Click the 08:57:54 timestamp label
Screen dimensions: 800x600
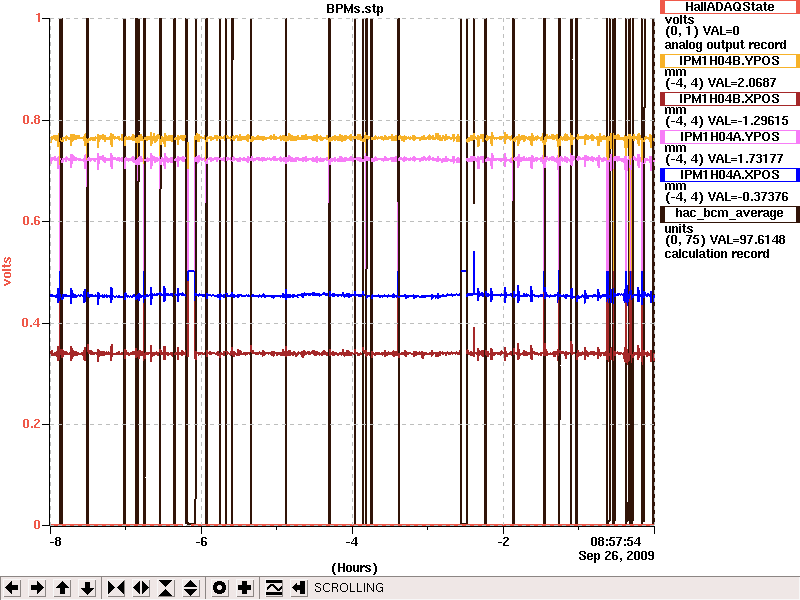pyautogui.click(x=616, y=541)
